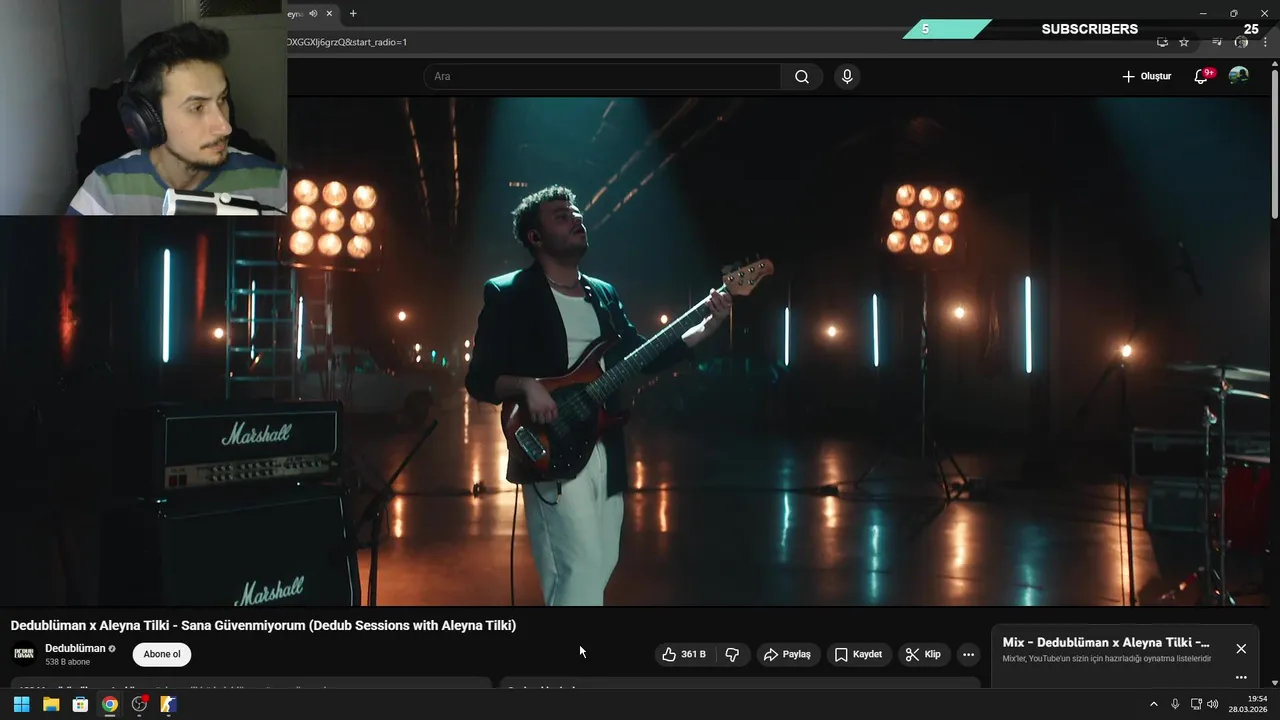The image size is (1280, 720).
Task: Click into the Ara search field
Action: click(x=603, y=77)
